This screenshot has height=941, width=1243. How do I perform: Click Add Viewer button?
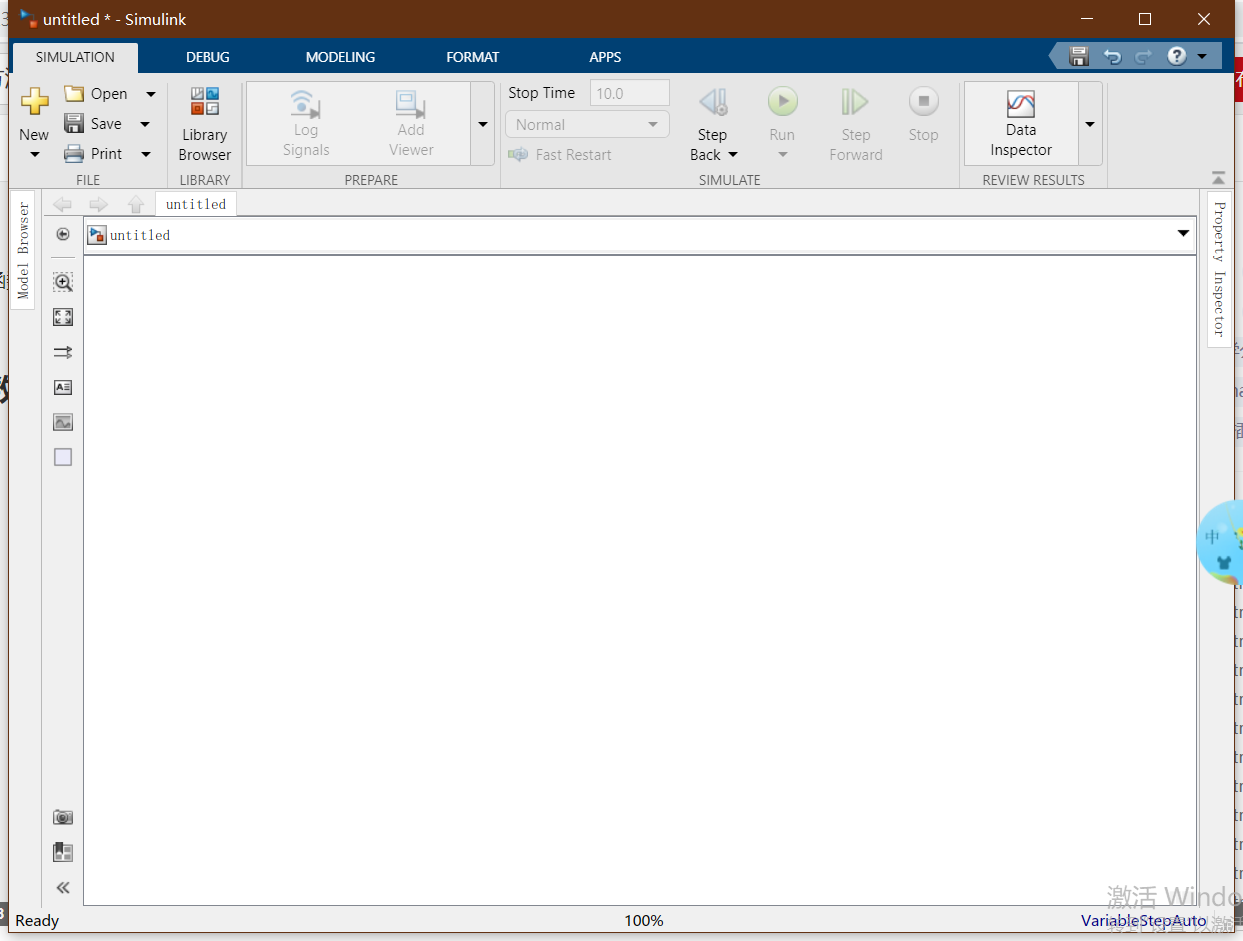[411, 124]
